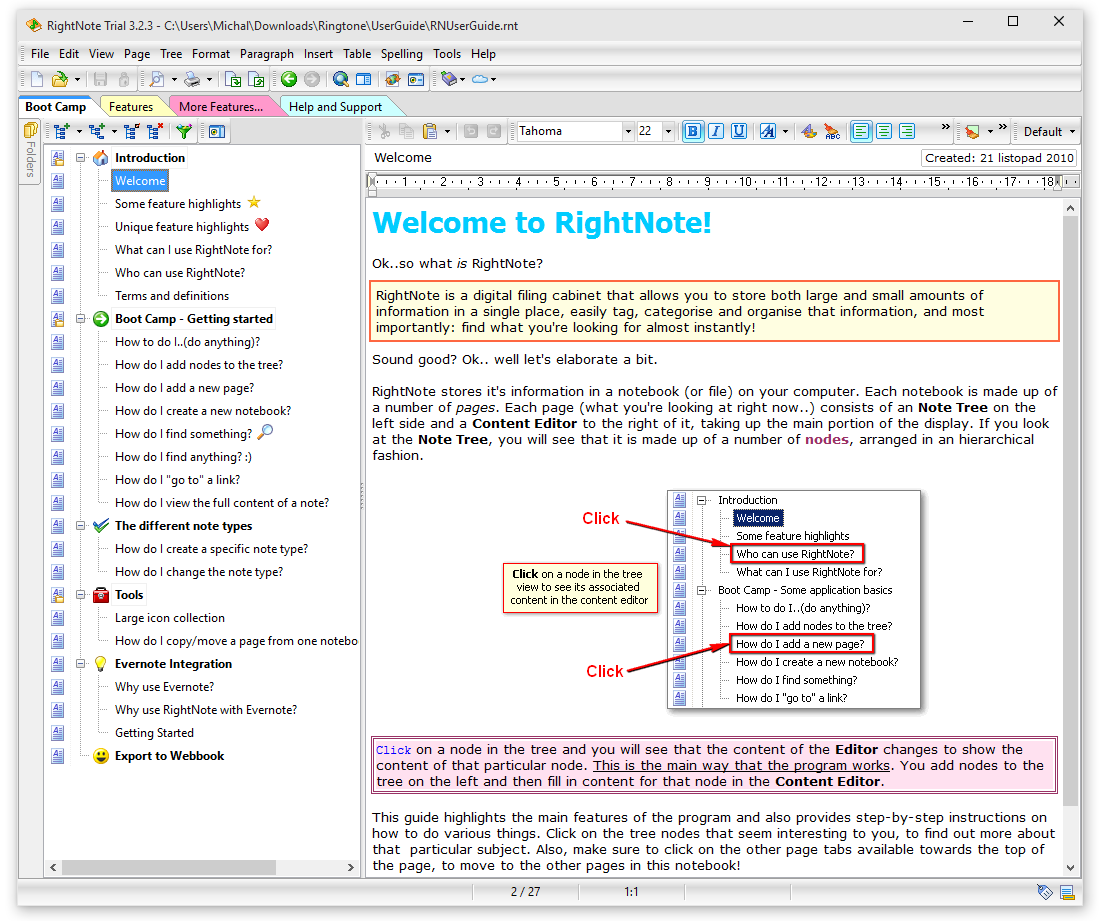Open the Tahoma font name dropdown
Image resolution: width=1120 pixels, height=921 pixels.
(629, 131)
